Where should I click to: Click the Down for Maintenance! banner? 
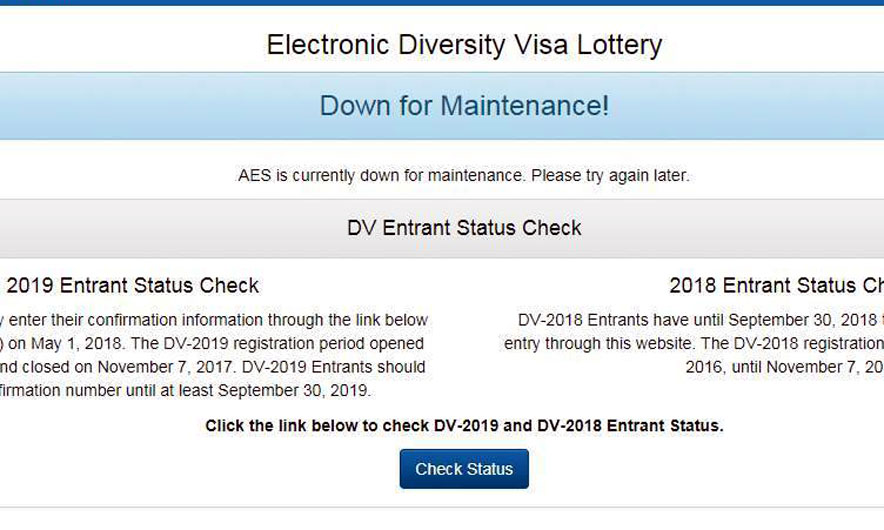tap(464, 105)
